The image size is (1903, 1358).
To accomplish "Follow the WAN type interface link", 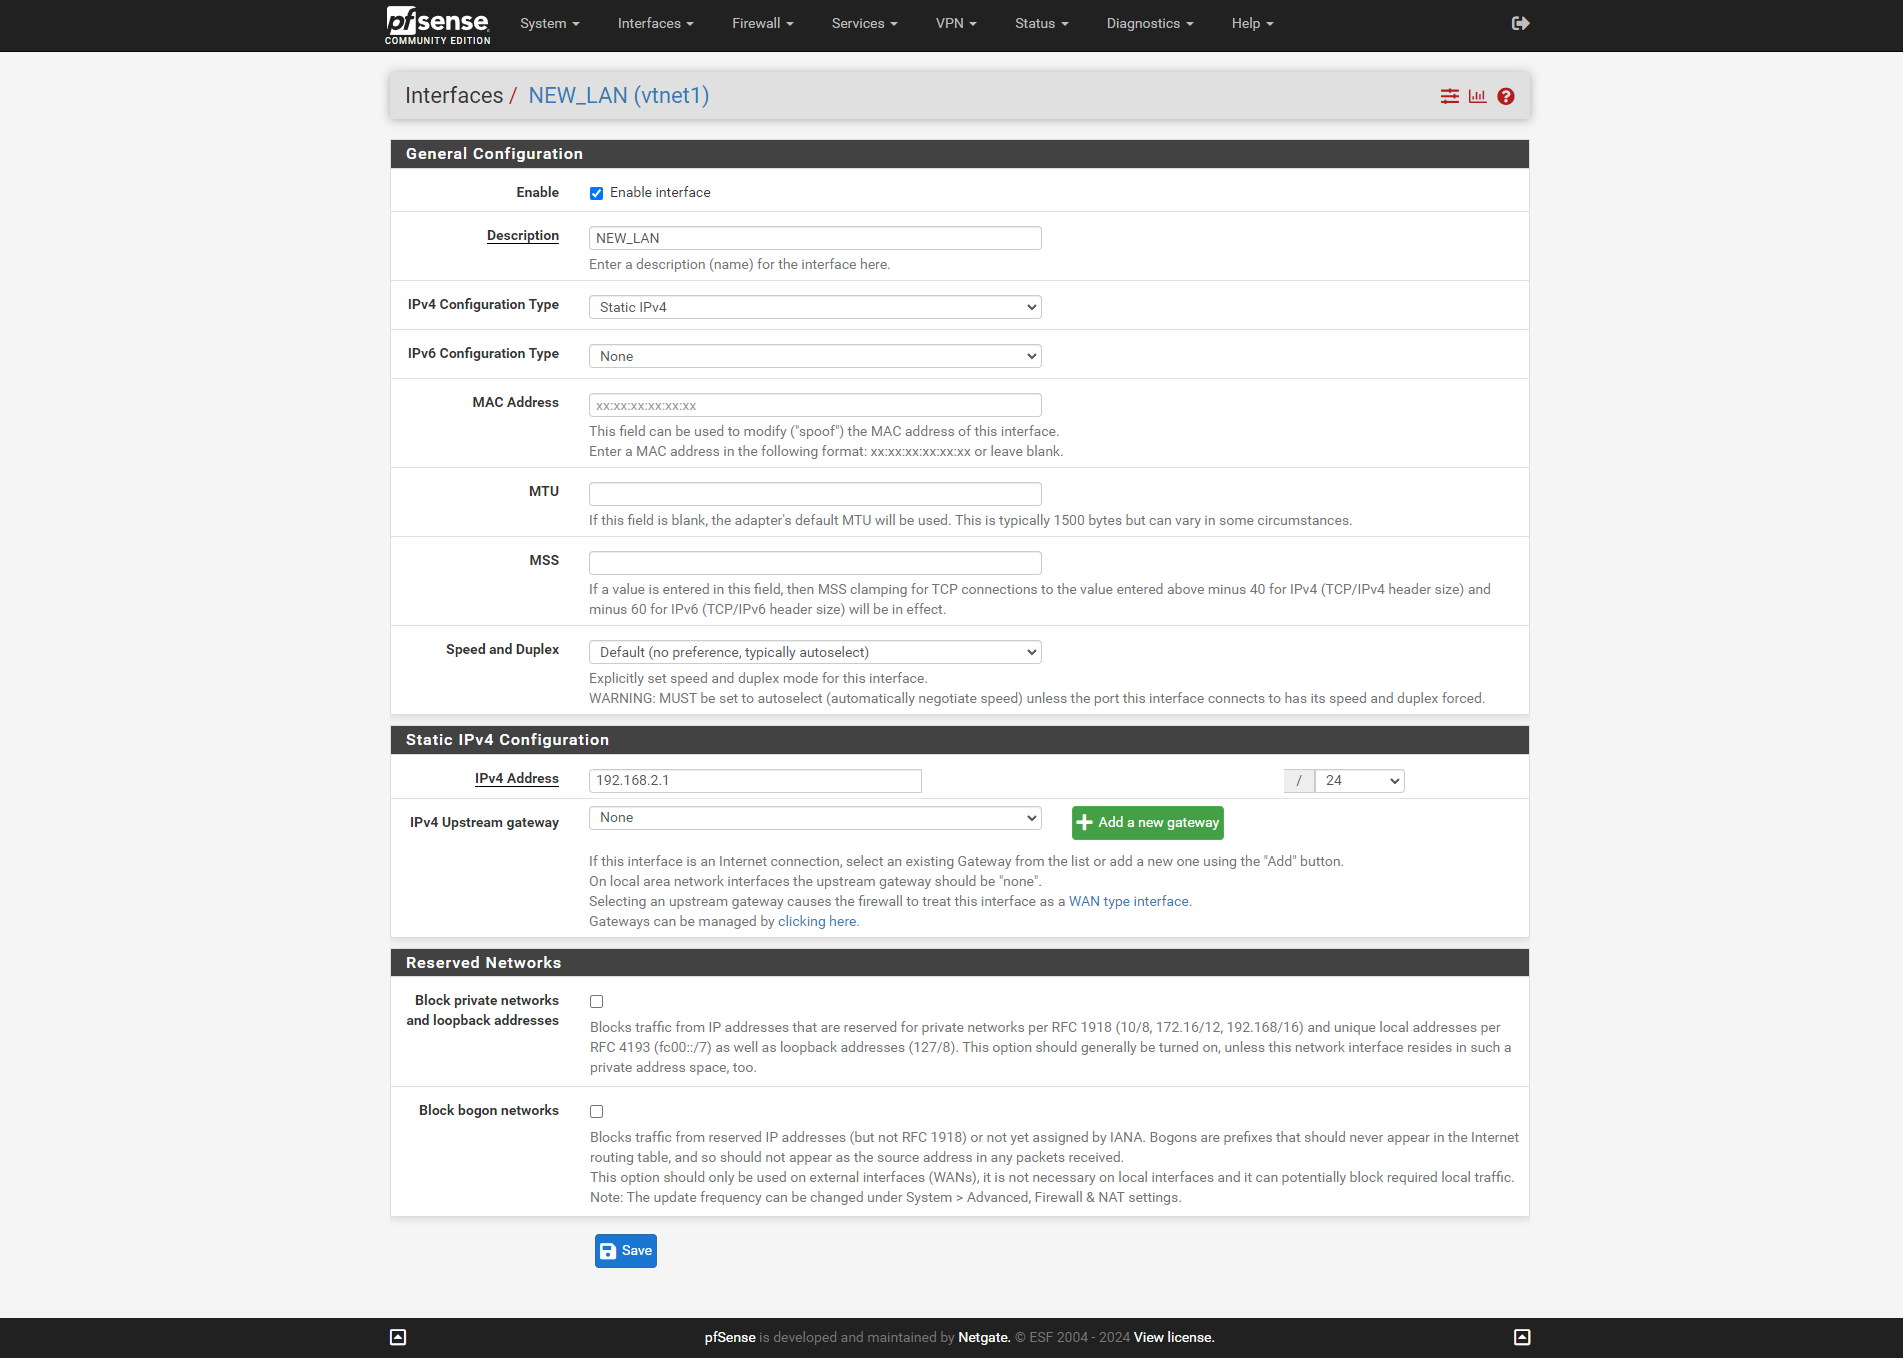I will tap(1128, 901).
